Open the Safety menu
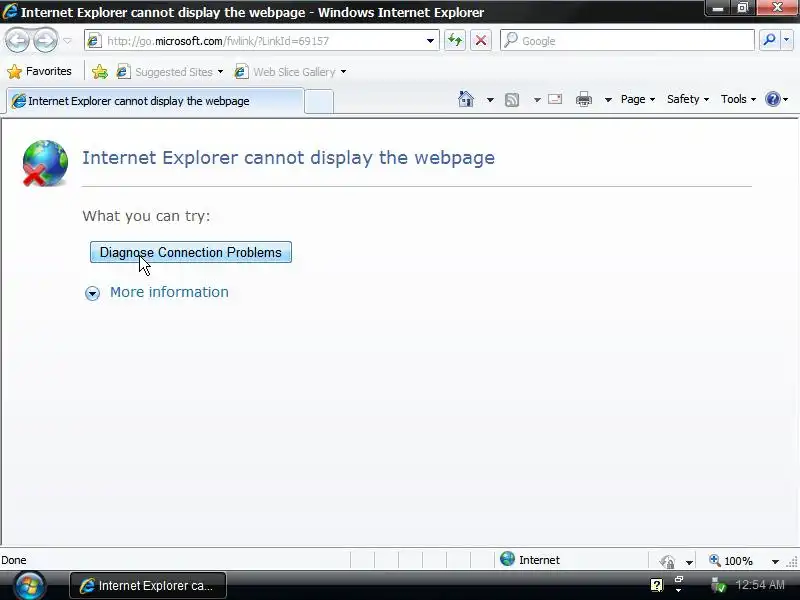The width and height of the screenshot is (800, 600). click(688, 99)
